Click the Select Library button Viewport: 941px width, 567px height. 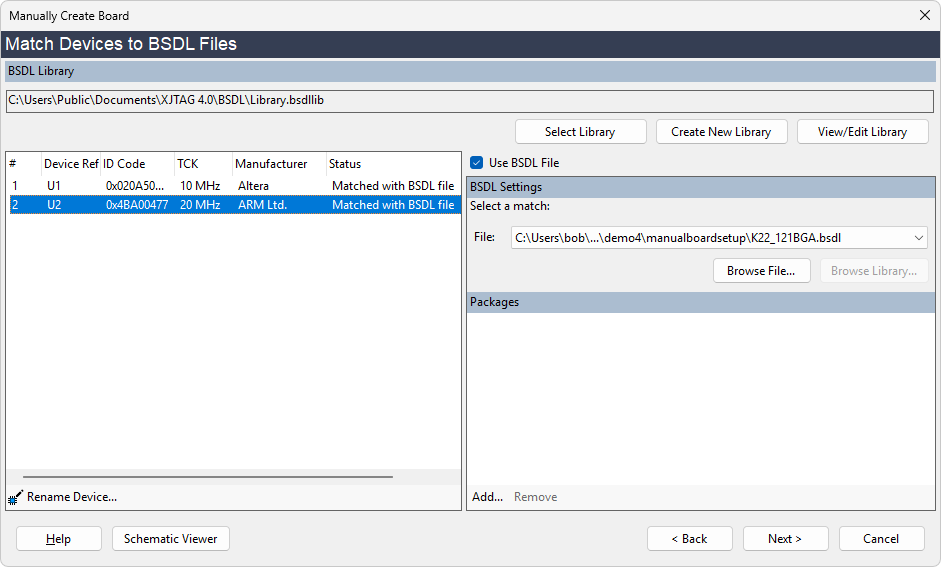[x=580, y=132]
